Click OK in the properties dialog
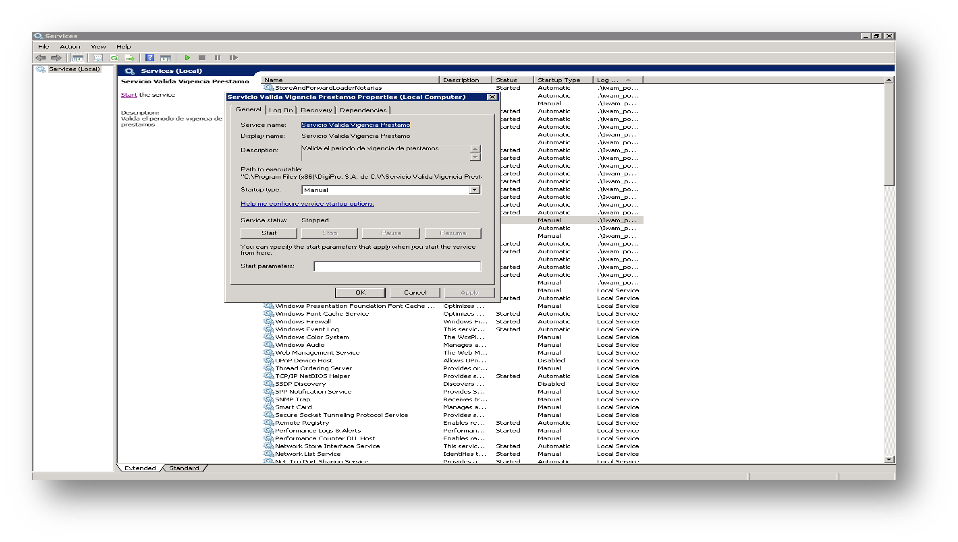This screenshot has width=958, height=542. click(x=361, y=292)
